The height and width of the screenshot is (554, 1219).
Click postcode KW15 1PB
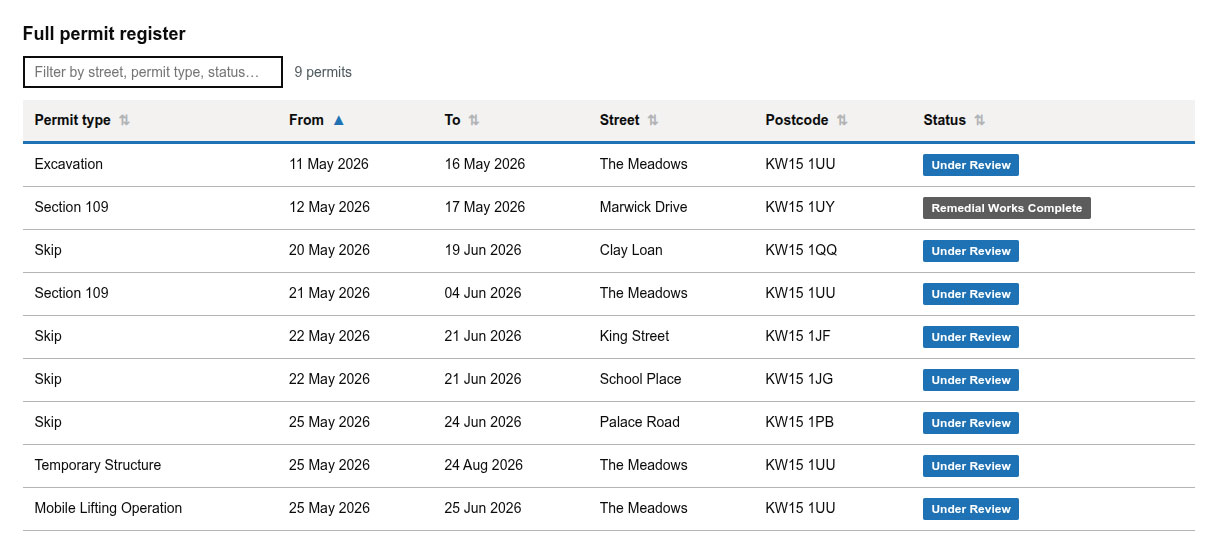click(799, 422)
